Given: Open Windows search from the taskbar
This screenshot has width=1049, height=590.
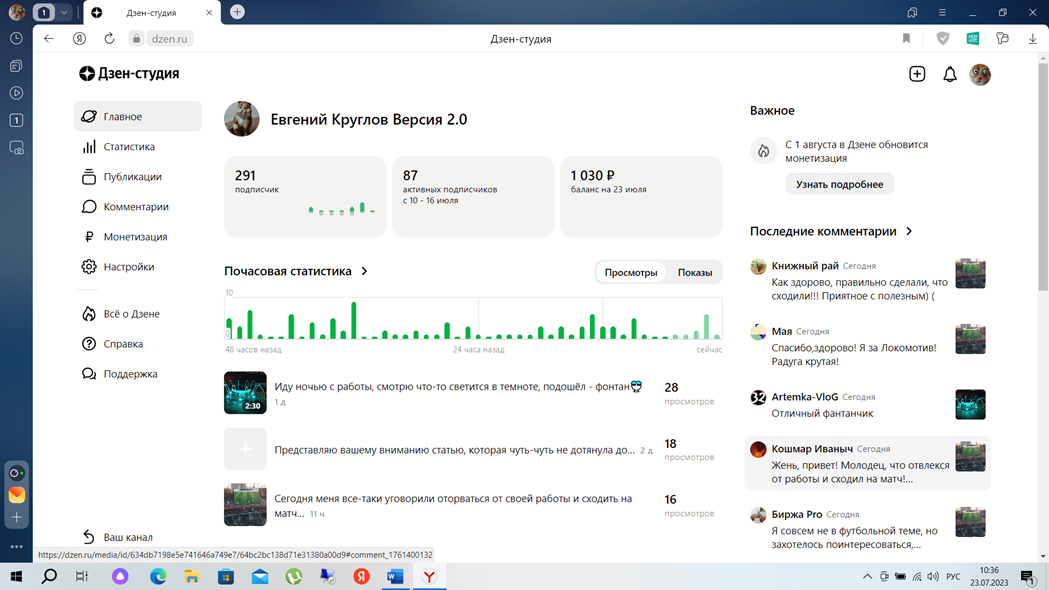Looking at the screenshot, I should pyautogui.click(x=49, y=576).
